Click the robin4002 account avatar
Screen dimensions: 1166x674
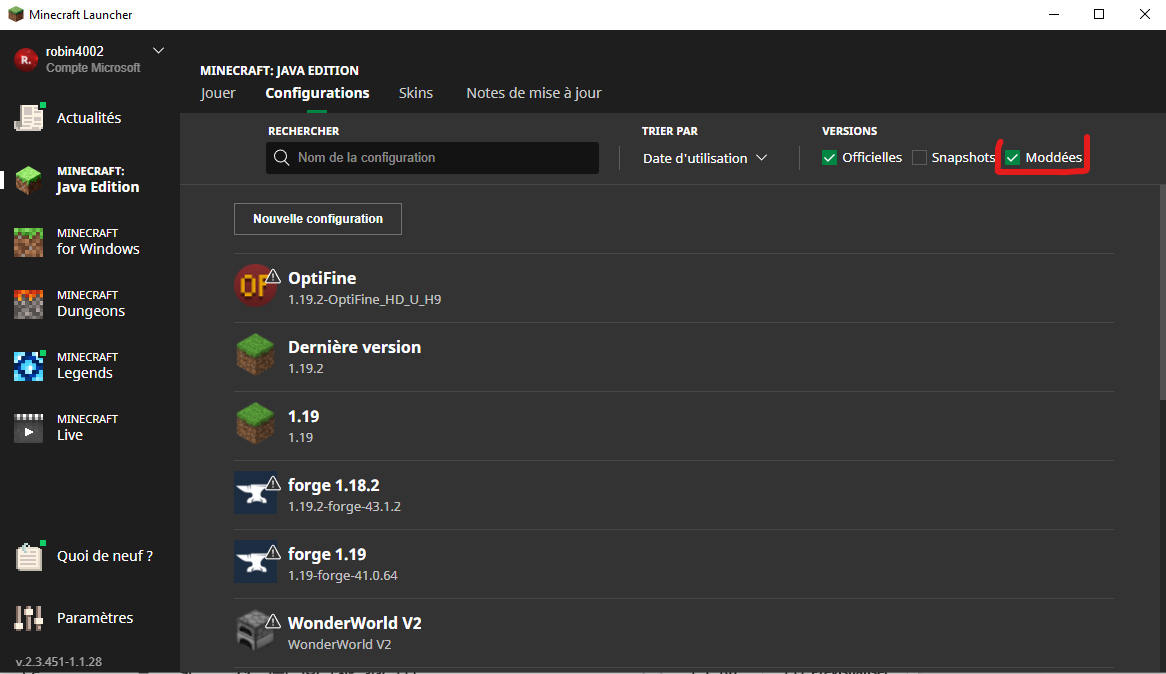26,59
